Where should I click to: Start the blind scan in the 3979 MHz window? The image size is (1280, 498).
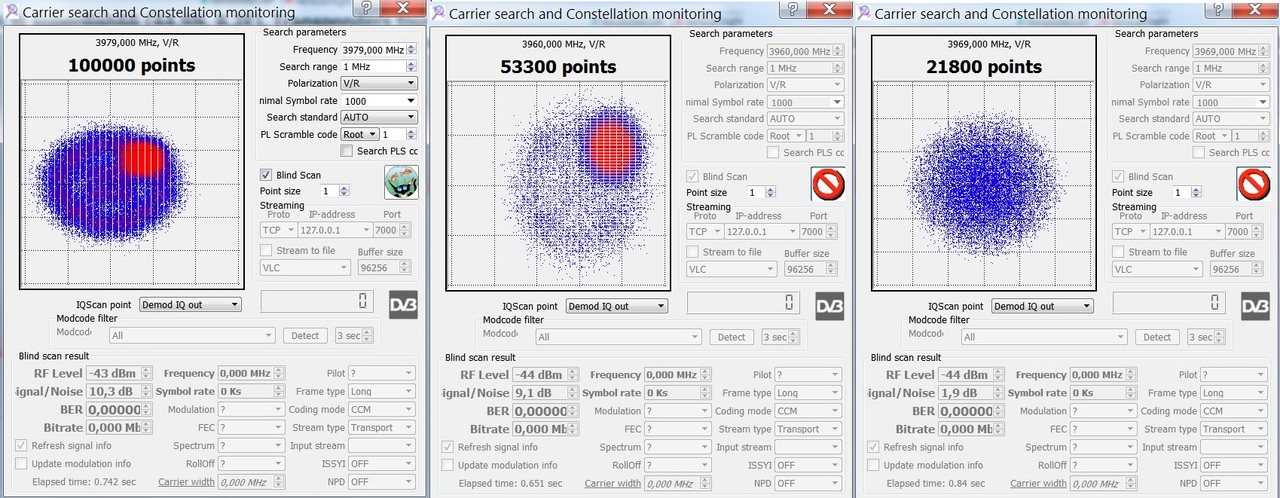click(401, 183)
